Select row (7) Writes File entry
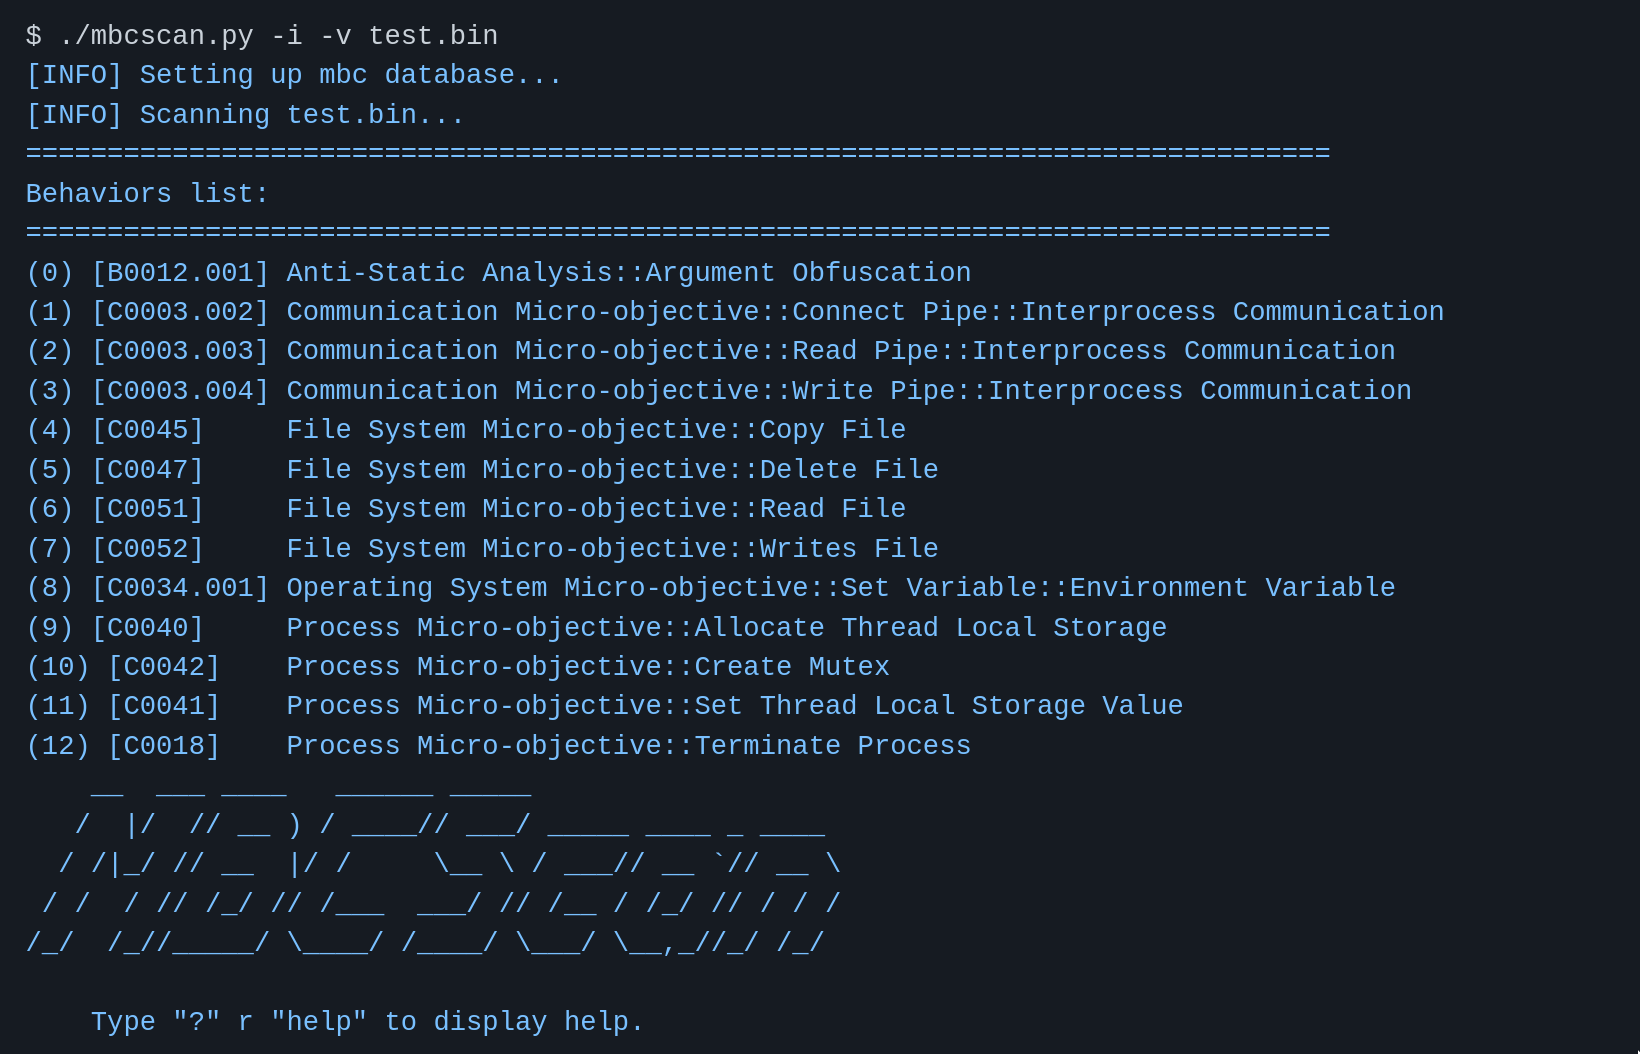 (x=482, y=549)
